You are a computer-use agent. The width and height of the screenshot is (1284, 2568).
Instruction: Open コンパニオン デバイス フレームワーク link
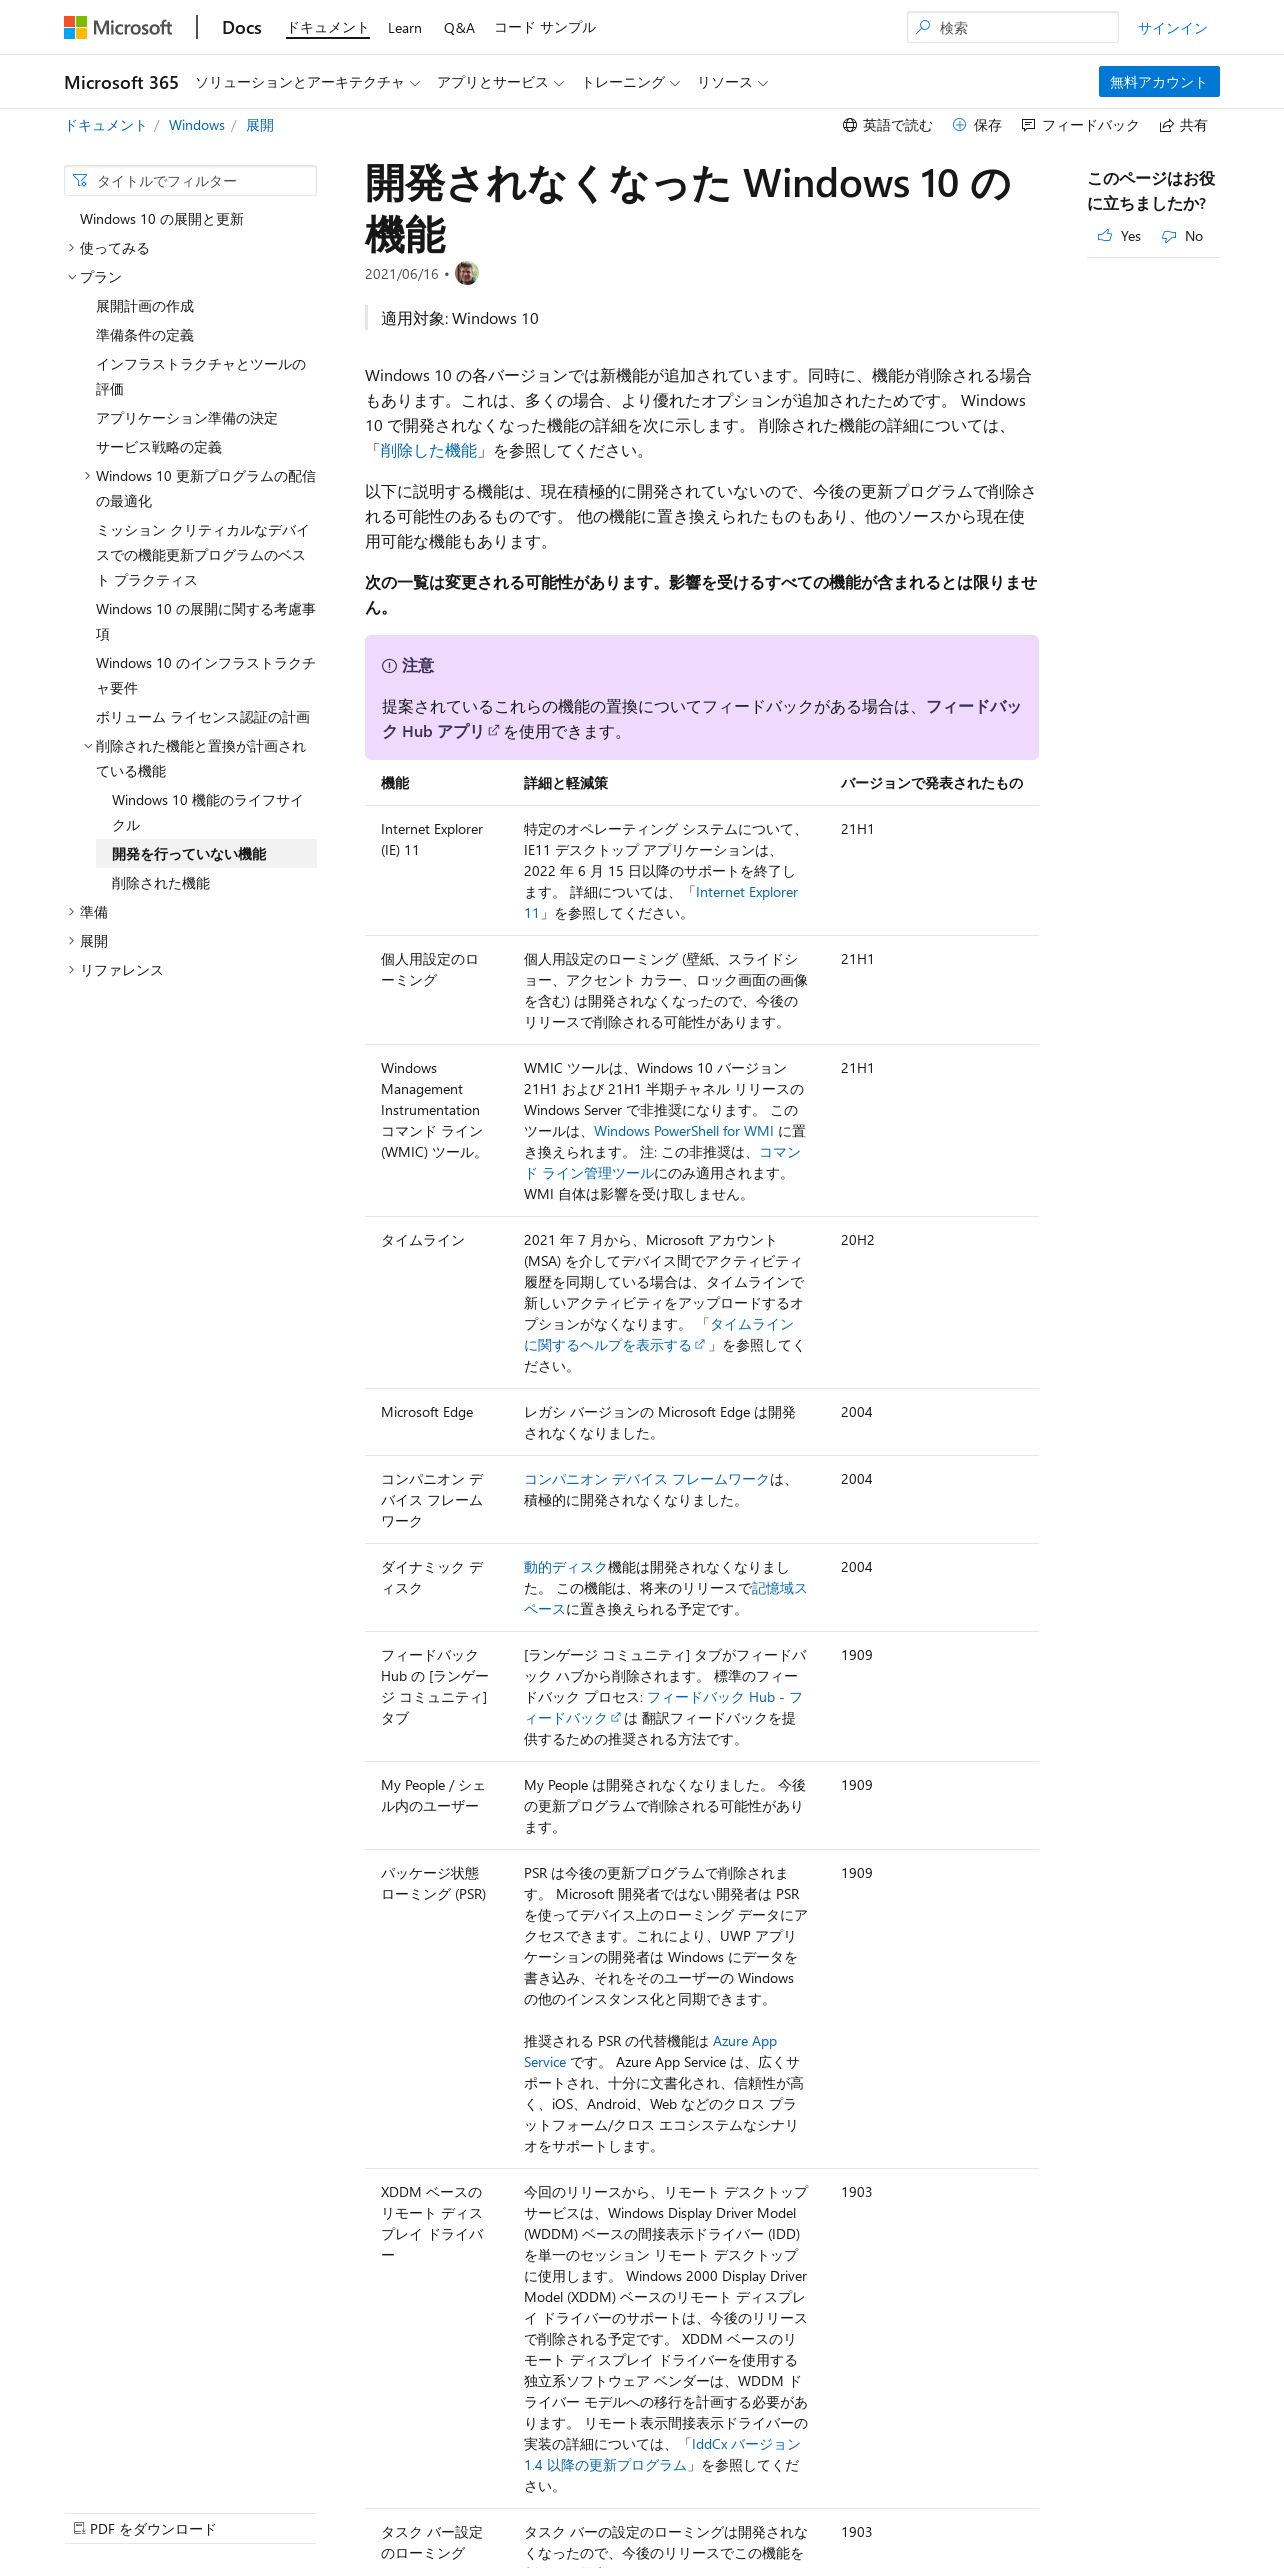[x=647, y=1479]
